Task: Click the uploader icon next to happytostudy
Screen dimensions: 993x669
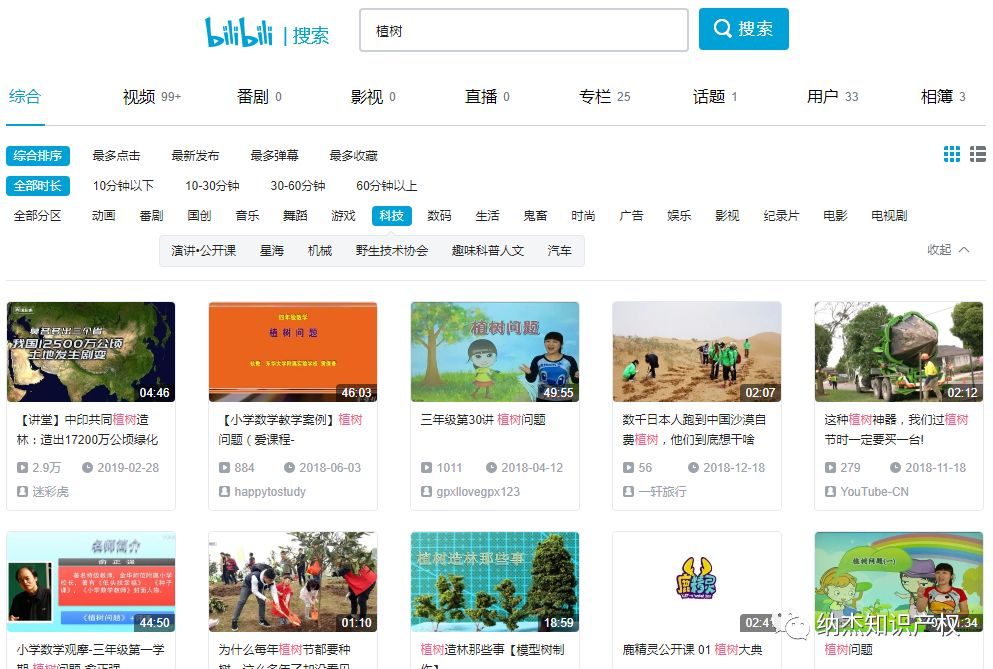Action: click(x=223, y=492)
